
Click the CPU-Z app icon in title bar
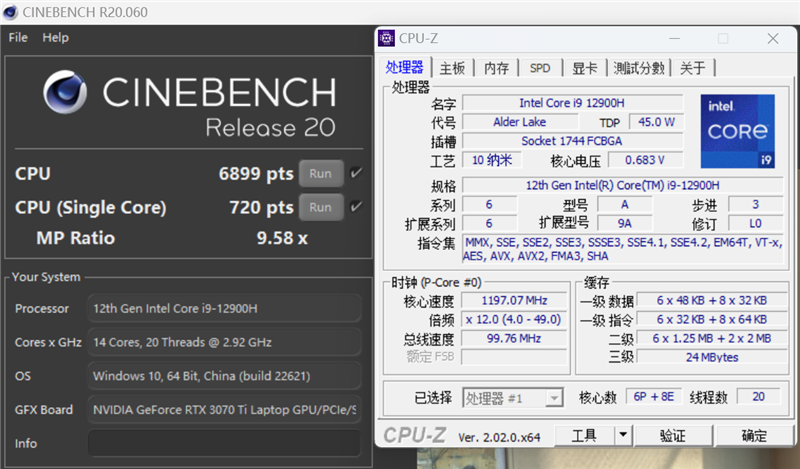387,38
